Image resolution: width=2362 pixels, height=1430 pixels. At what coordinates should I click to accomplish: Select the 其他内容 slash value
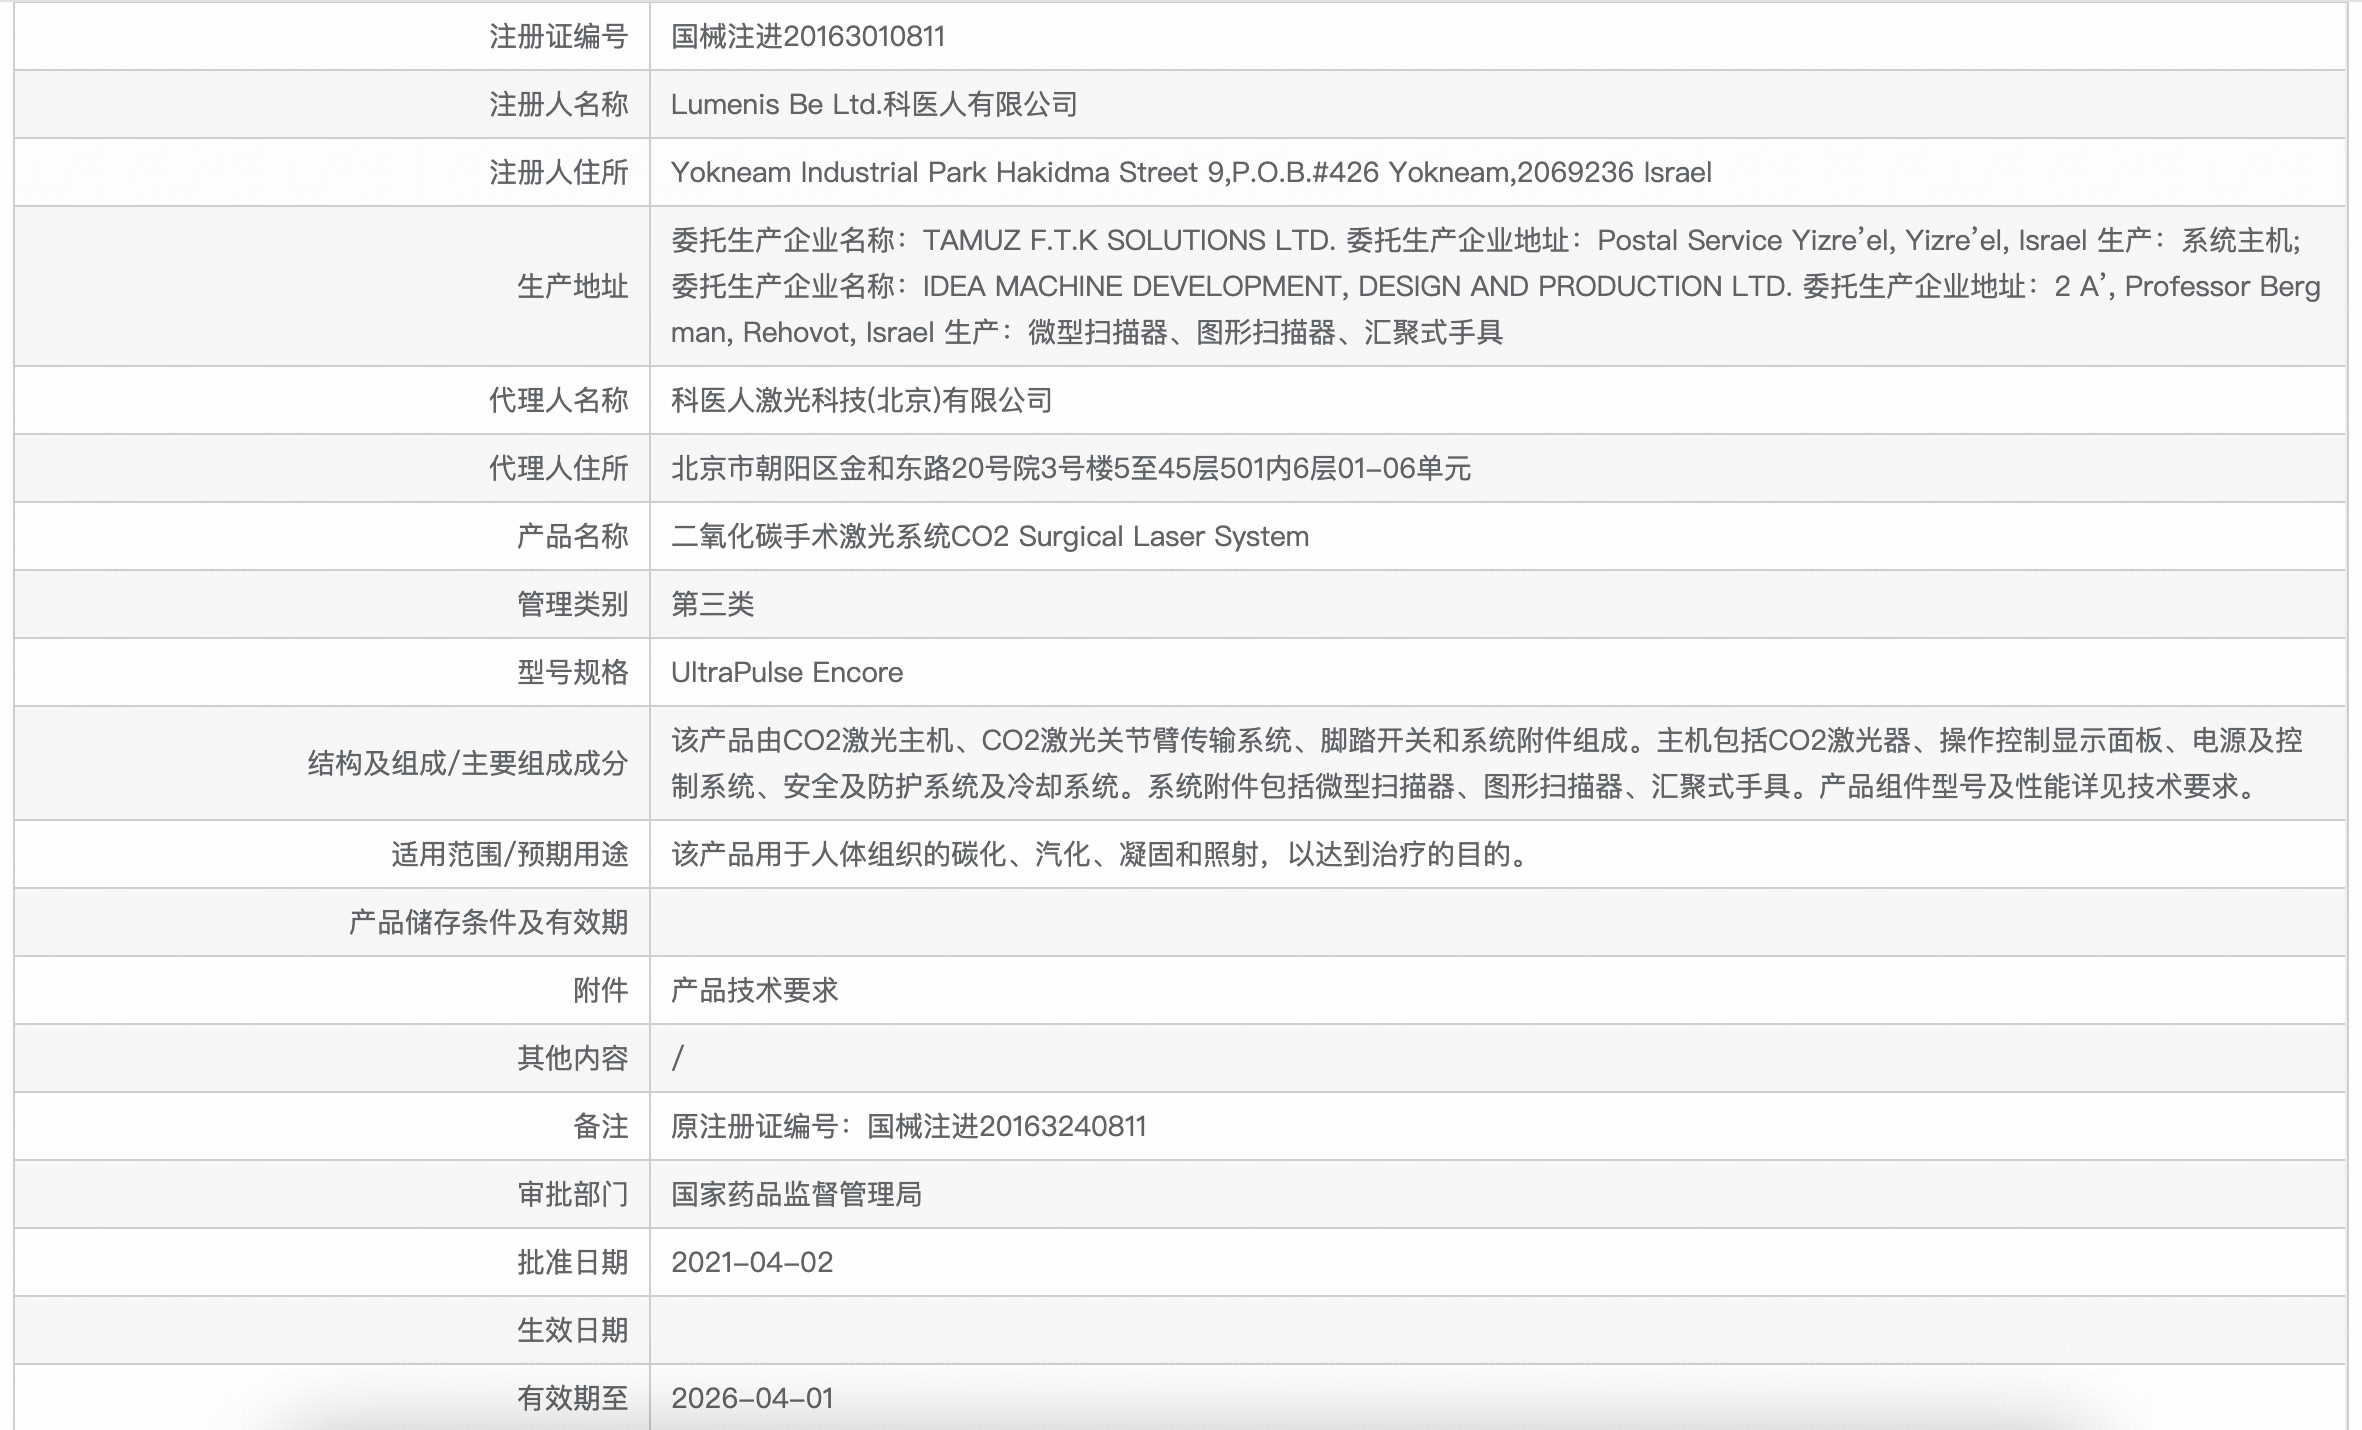tap(680, 1058)
